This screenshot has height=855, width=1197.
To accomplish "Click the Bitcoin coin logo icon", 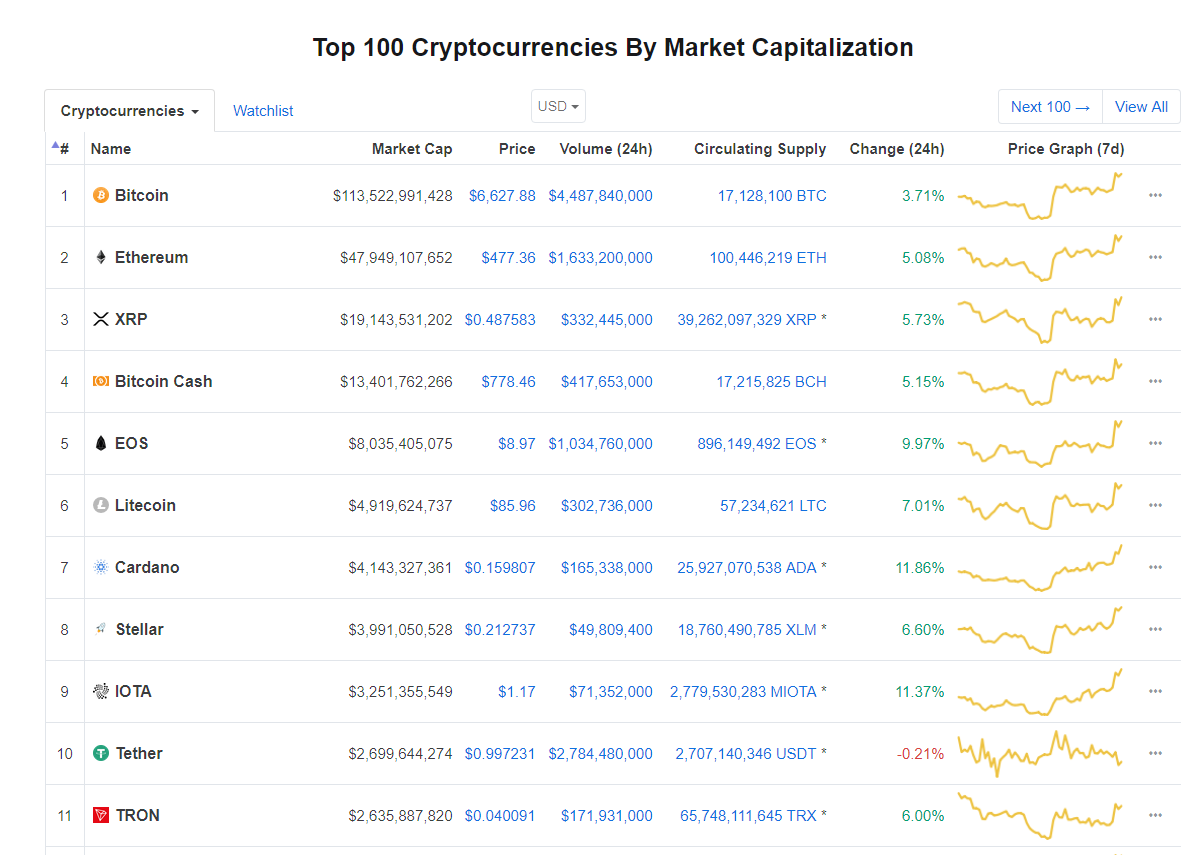I will (100, 196).
